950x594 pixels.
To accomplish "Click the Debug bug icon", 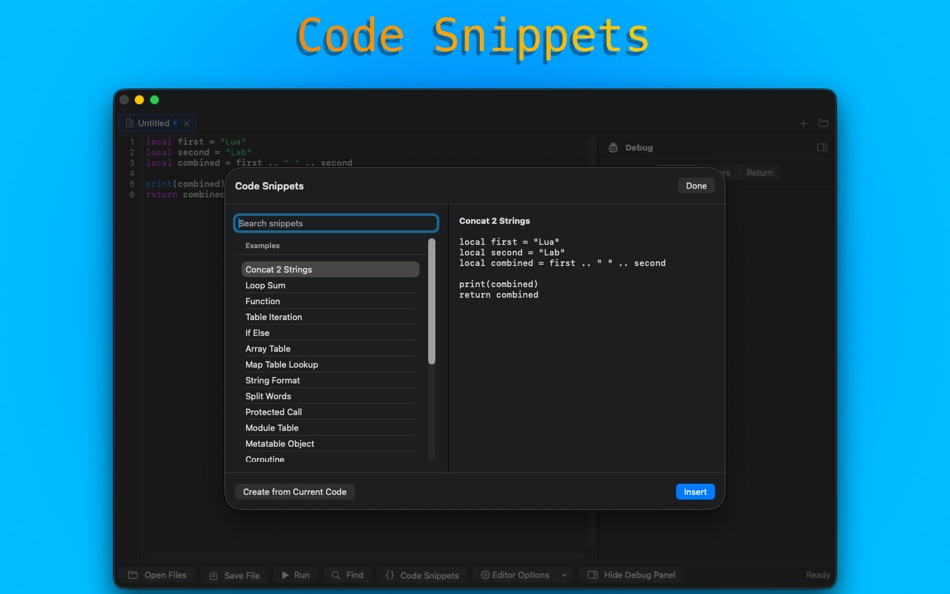I will click(x=613, y=147).
